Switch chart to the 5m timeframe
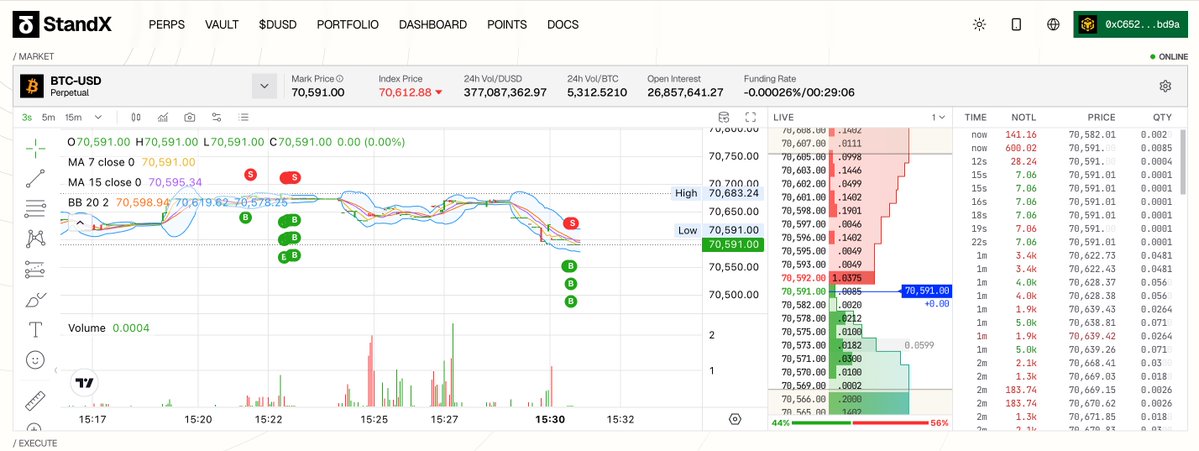 [49, 117]
